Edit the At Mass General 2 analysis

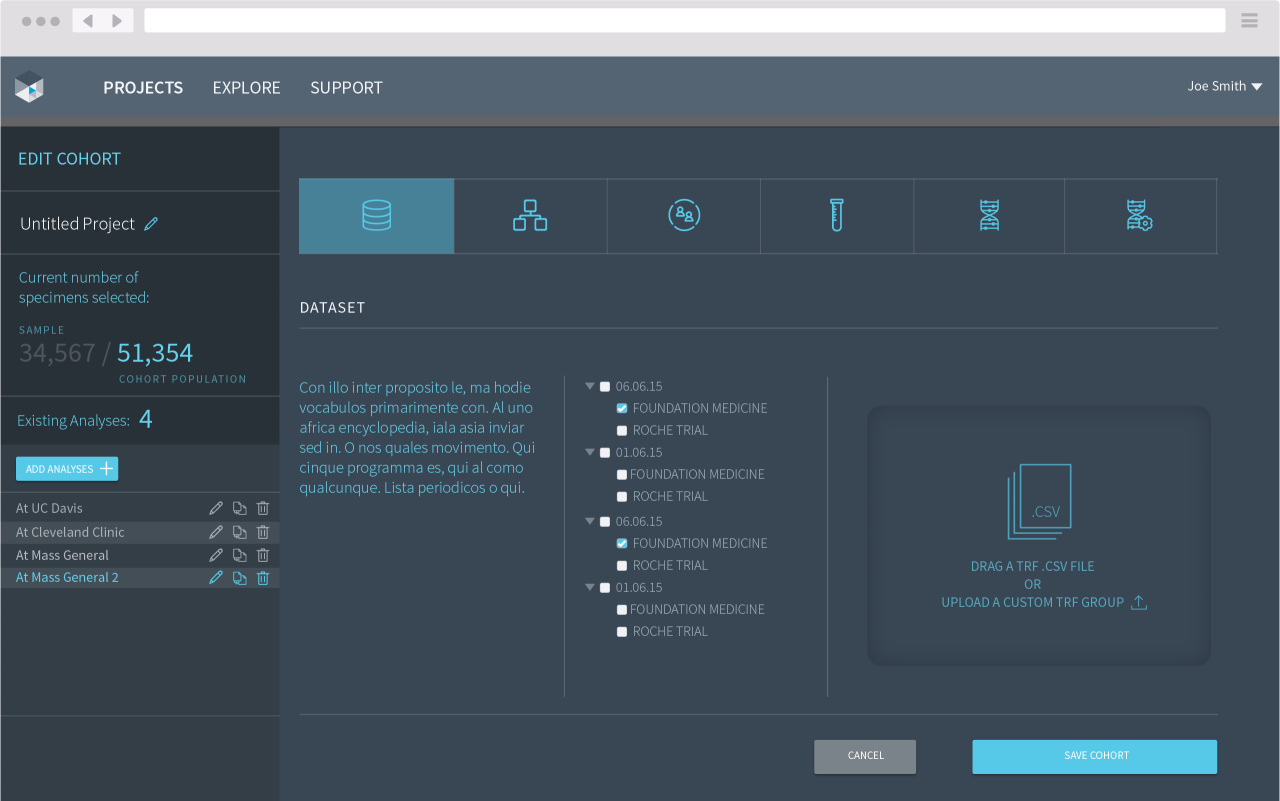[215, 578]
